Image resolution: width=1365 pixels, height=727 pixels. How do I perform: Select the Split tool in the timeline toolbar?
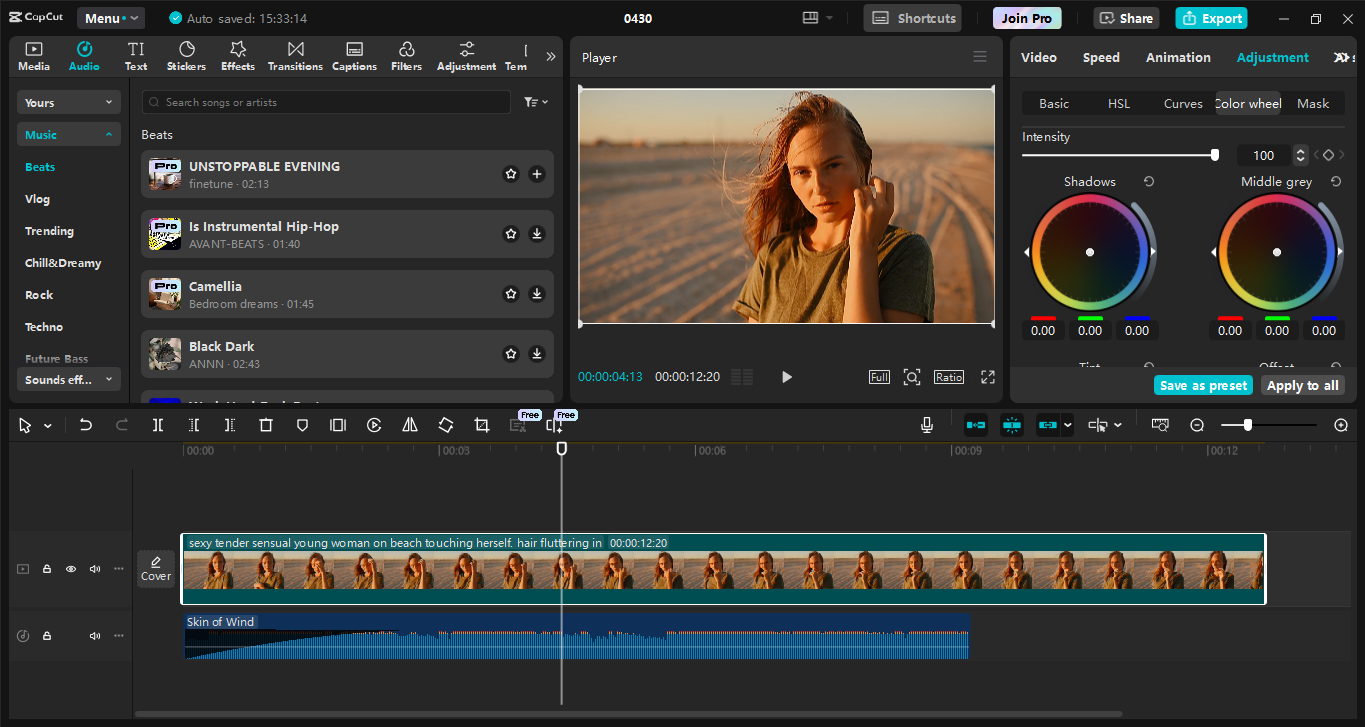157,424
